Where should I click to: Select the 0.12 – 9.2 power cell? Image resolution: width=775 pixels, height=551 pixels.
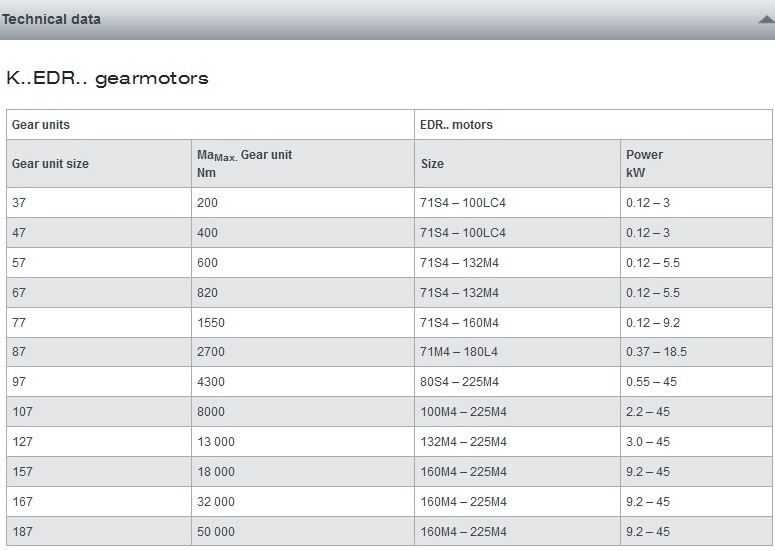click(x=696, y=323)
